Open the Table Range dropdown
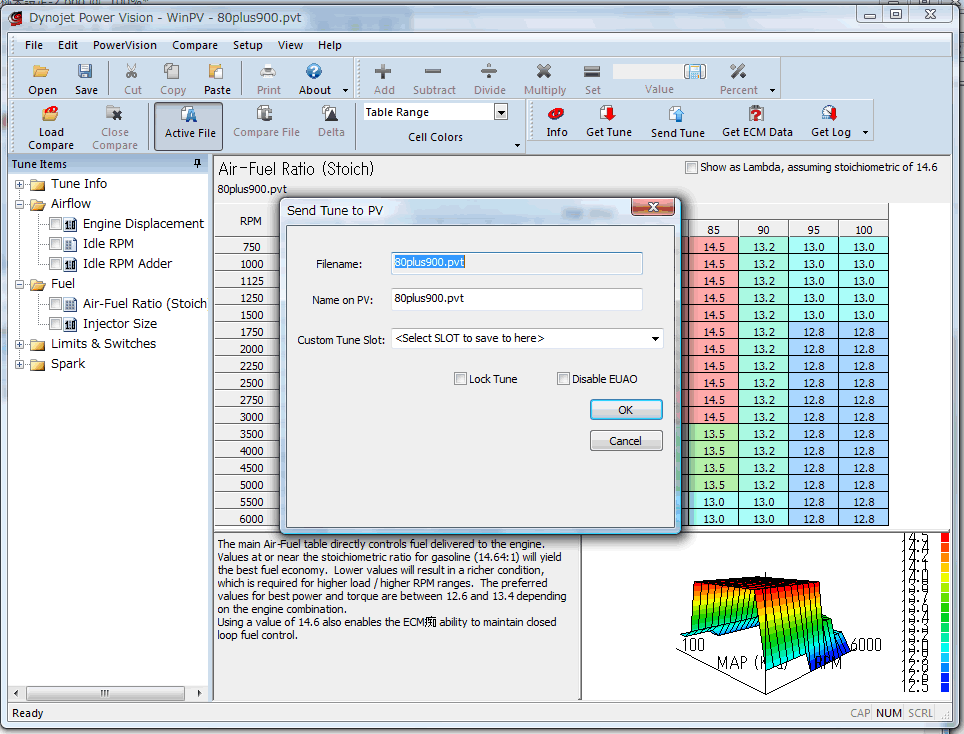Screen dimensions: 964x734 tap(501, 112)
